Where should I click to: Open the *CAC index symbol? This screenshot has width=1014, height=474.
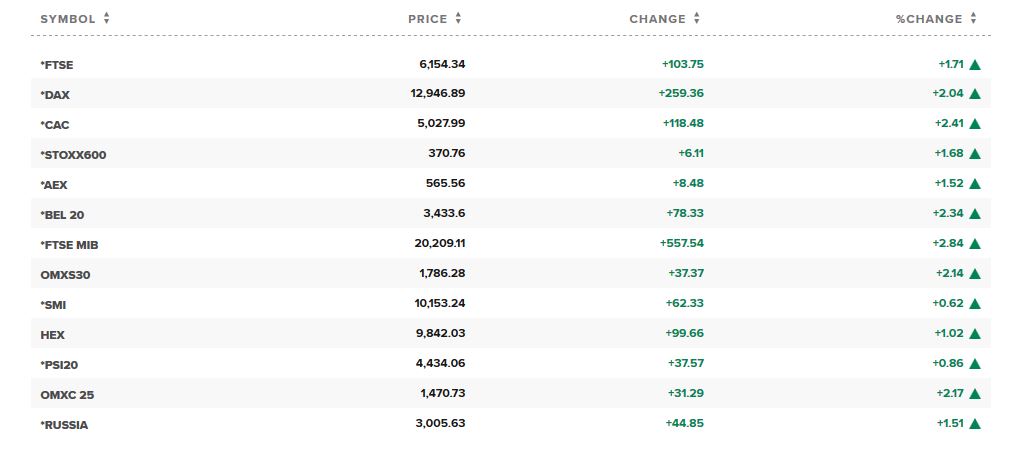tap(55, 125)
